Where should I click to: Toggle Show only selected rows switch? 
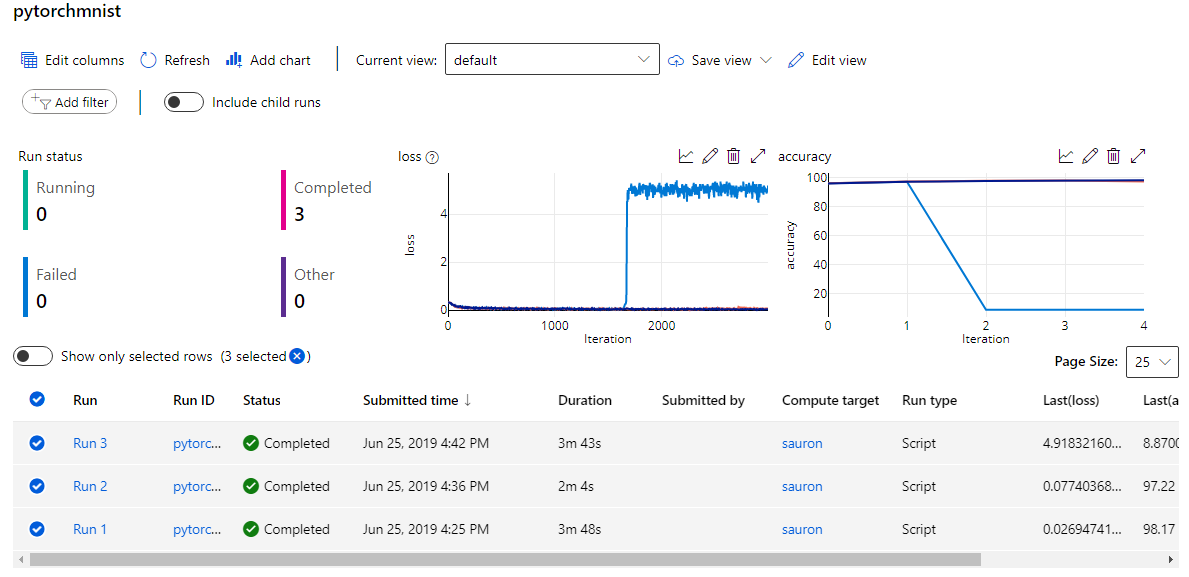[x=33, y=356]
